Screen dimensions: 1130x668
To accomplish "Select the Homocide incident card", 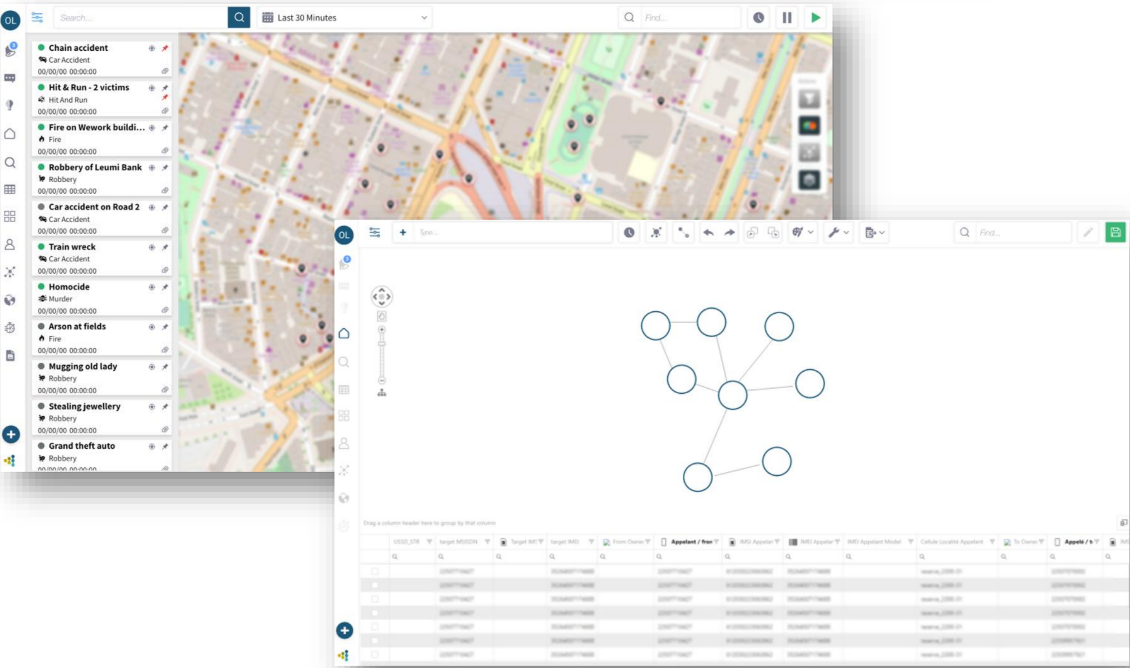I will click(102, 298).
